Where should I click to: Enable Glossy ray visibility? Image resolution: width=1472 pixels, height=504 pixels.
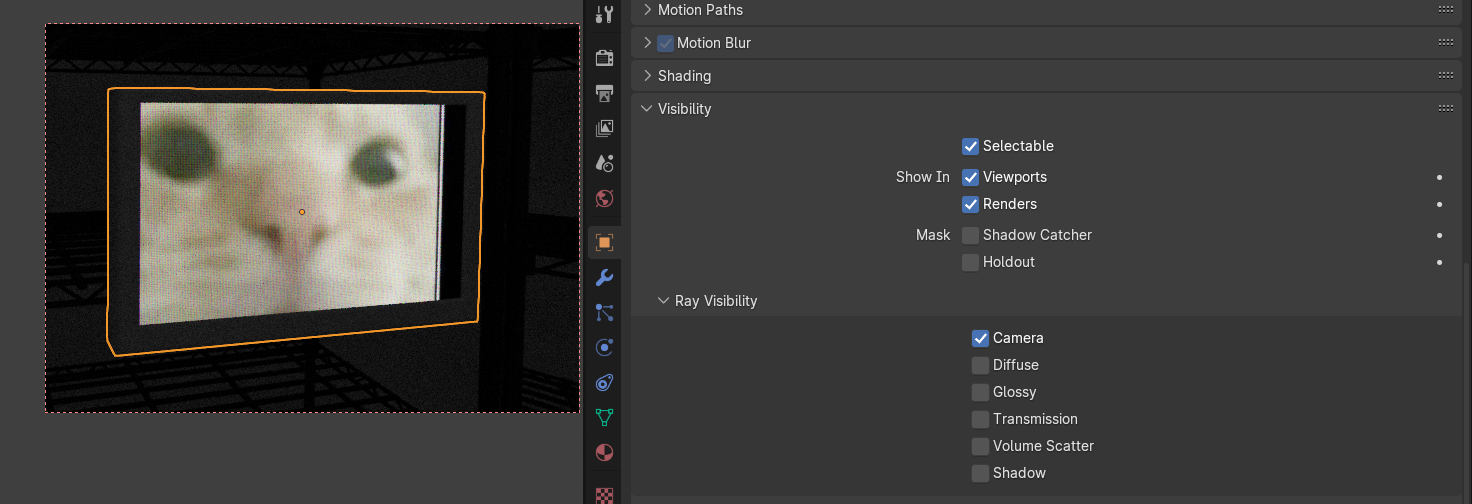click(980, 392)
